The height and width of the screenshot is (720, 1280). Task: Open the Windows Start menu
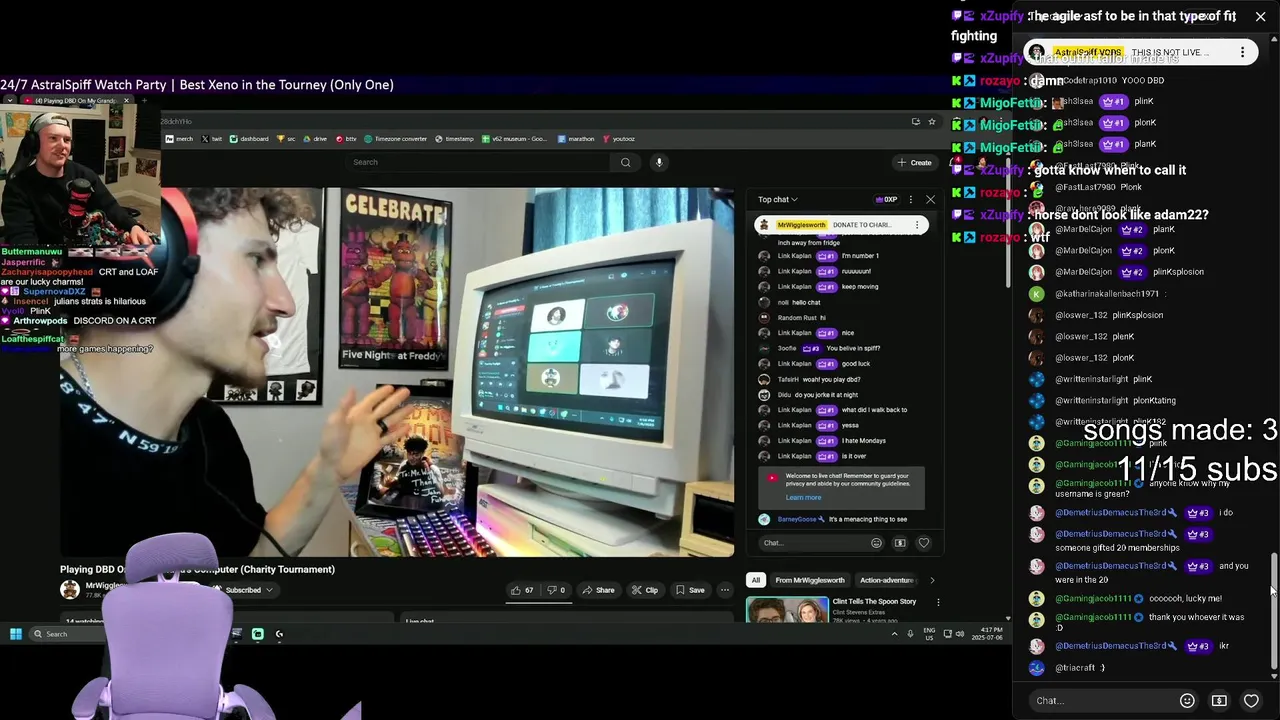(x=15, y=634)
